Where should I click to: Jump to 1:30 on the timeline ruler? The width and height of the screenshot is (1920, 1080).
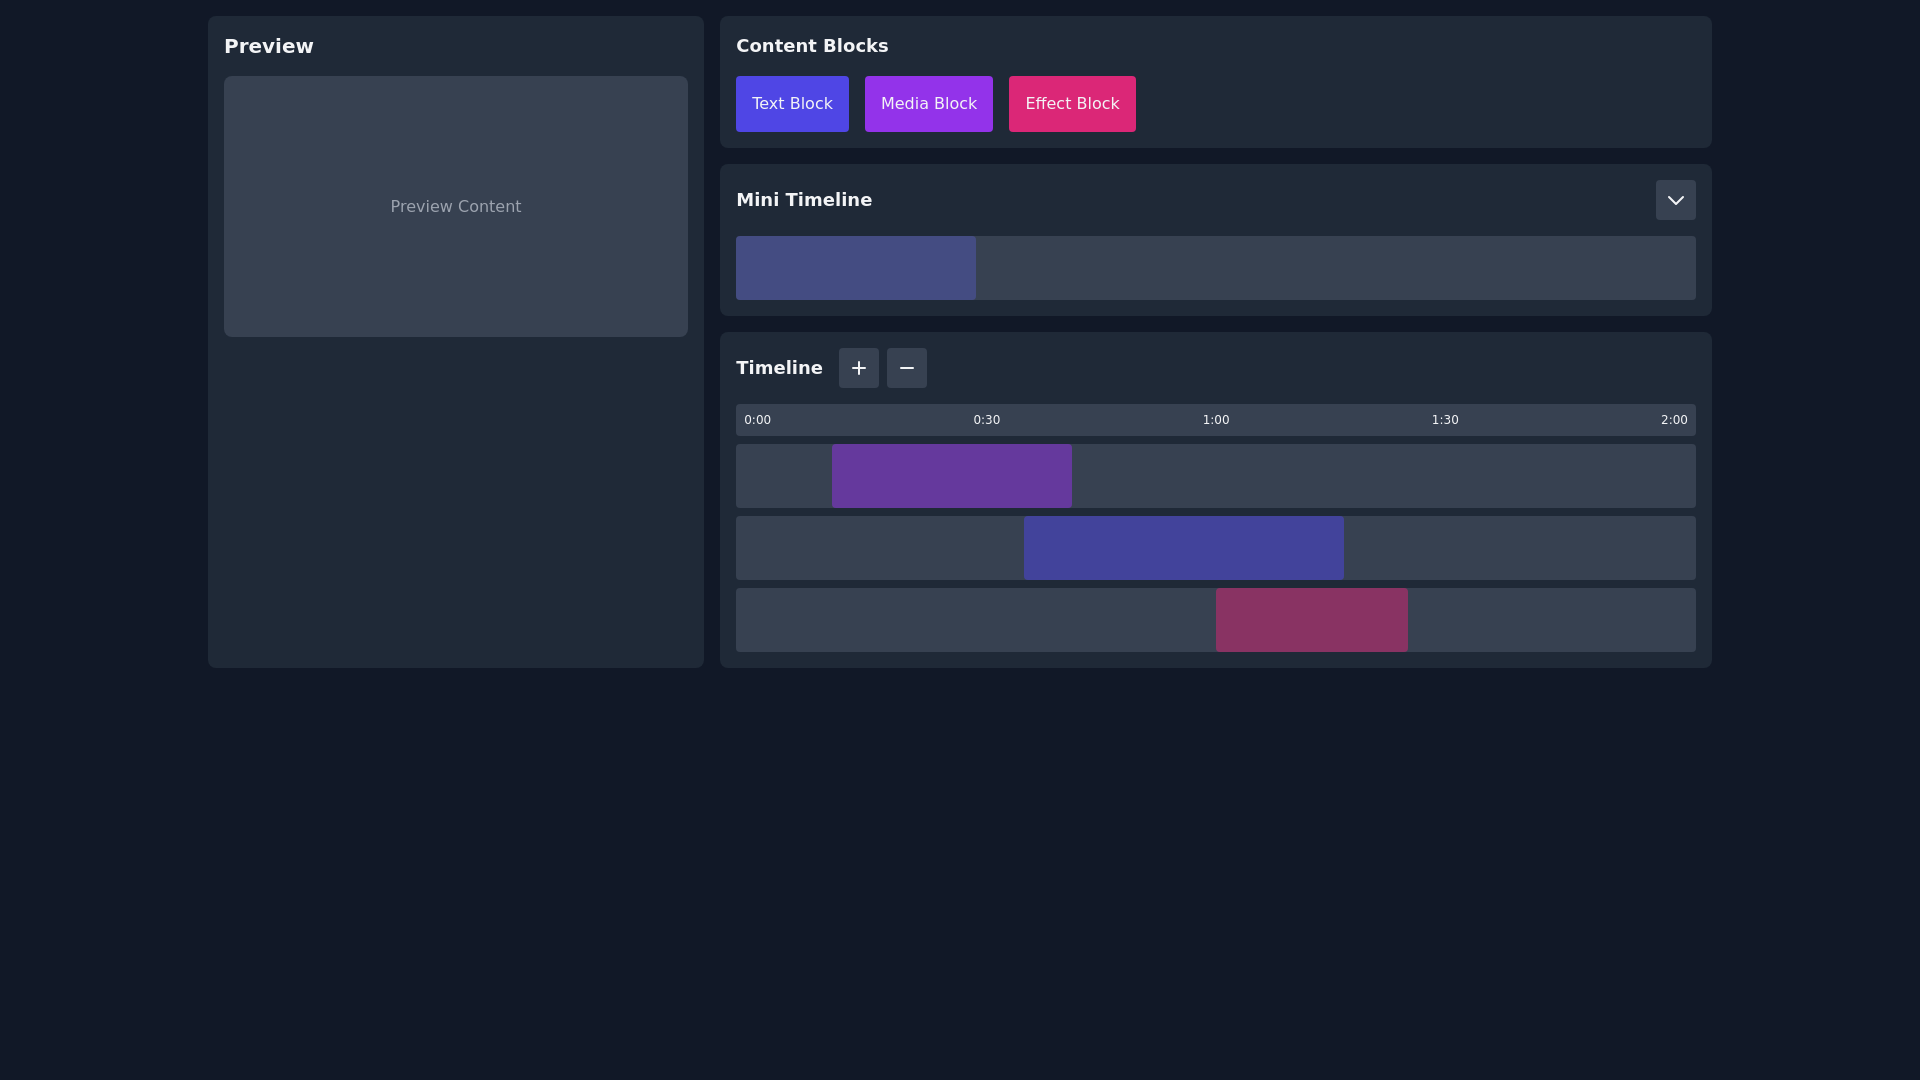(x=1444, y=420)
